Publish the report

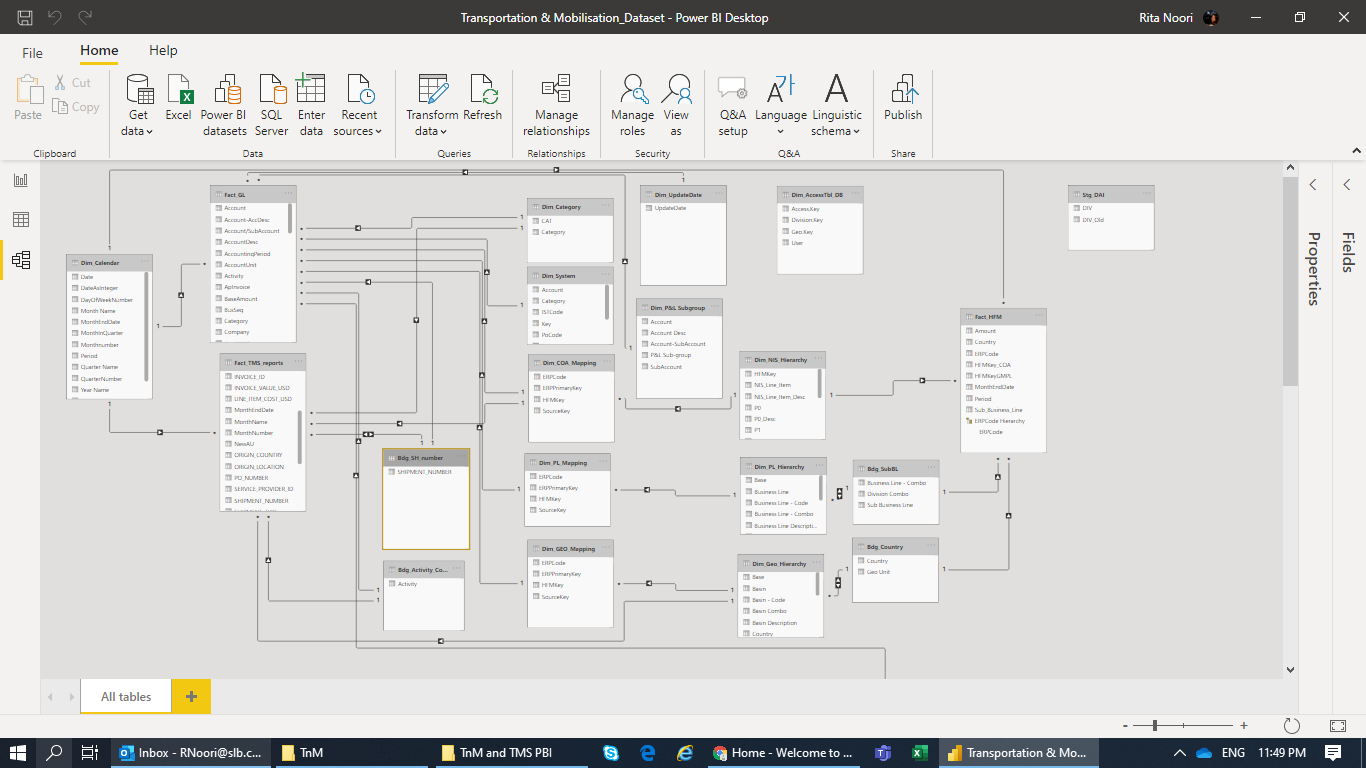pyautogui.click(x=903, y=98)
